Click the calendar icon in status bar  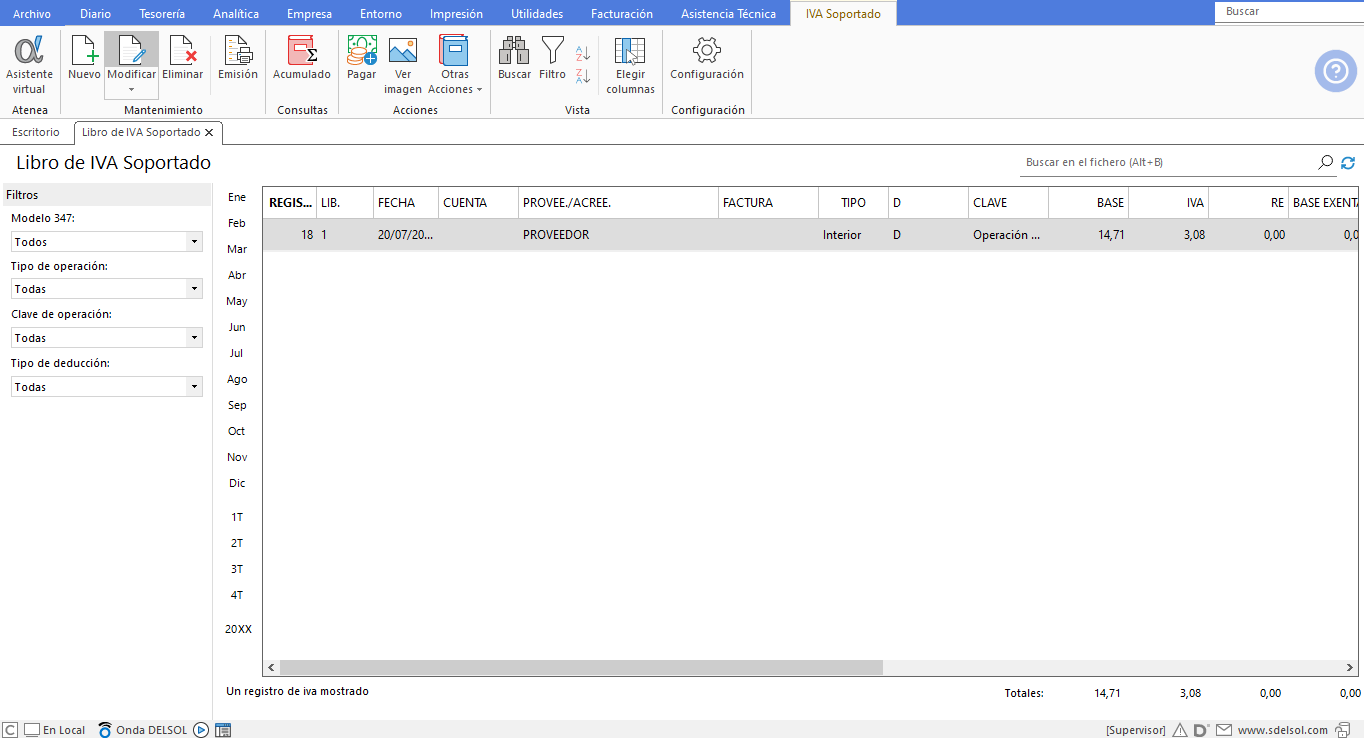[x=223, y=730]
